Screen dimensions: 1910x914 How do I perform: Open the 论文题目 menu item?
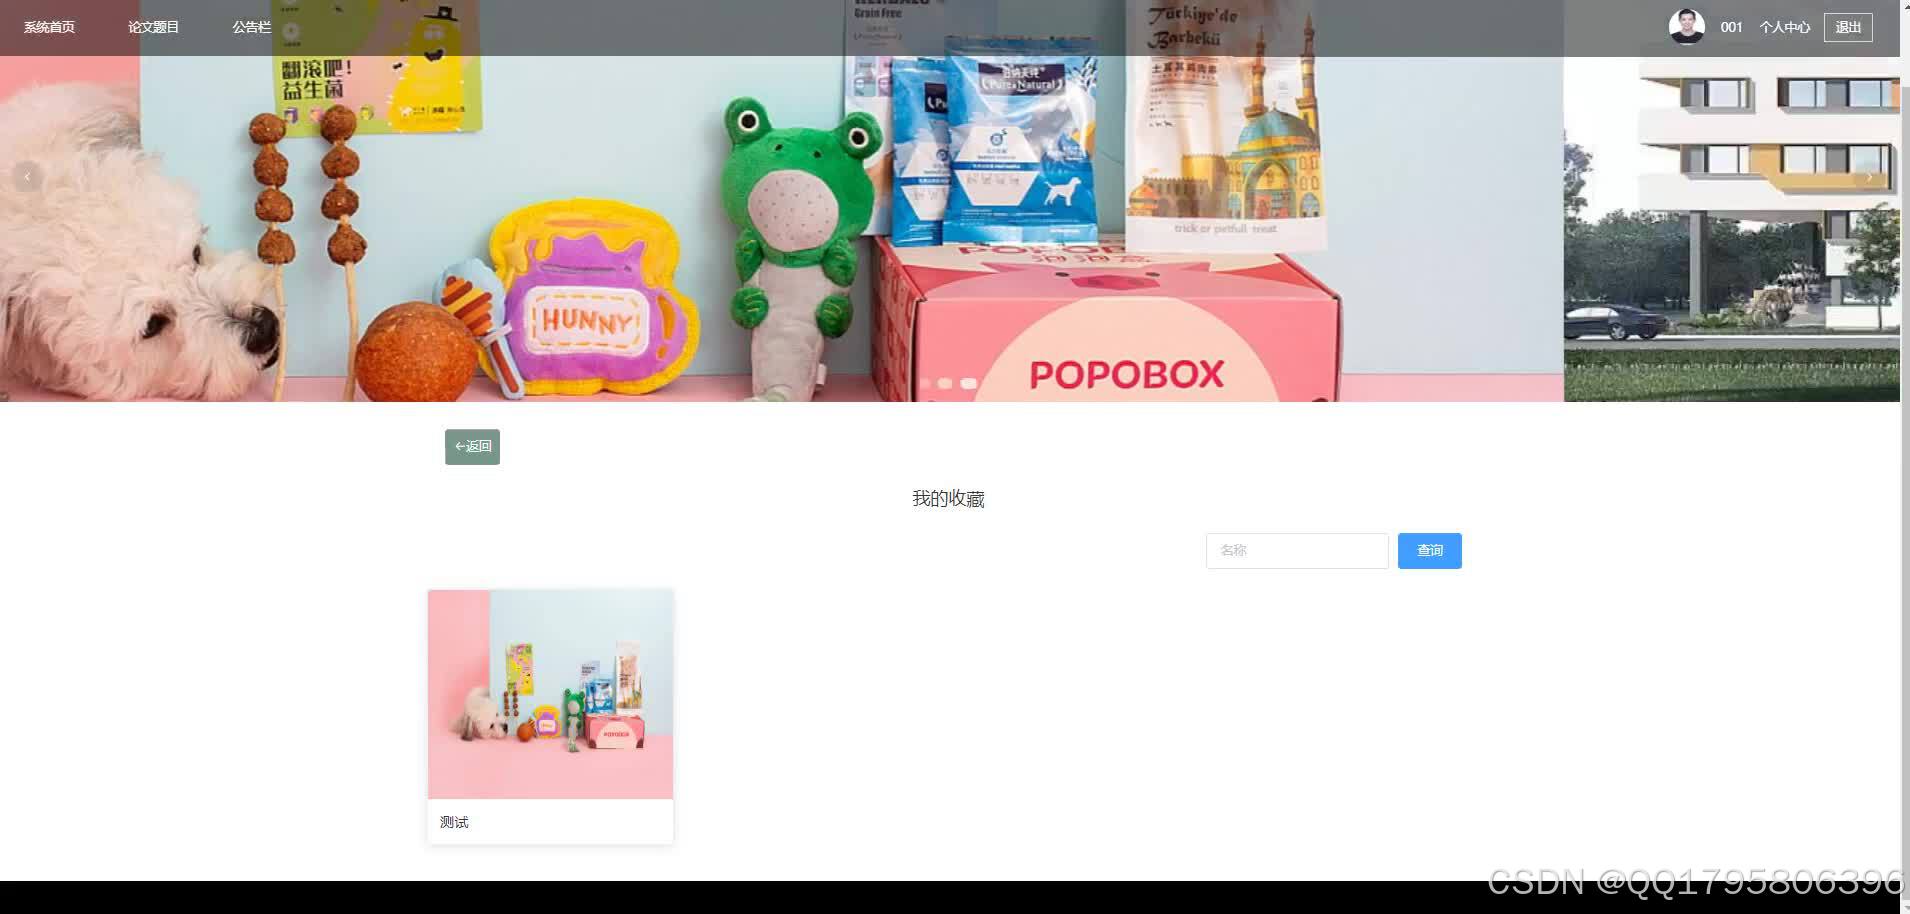click(153, 27)
